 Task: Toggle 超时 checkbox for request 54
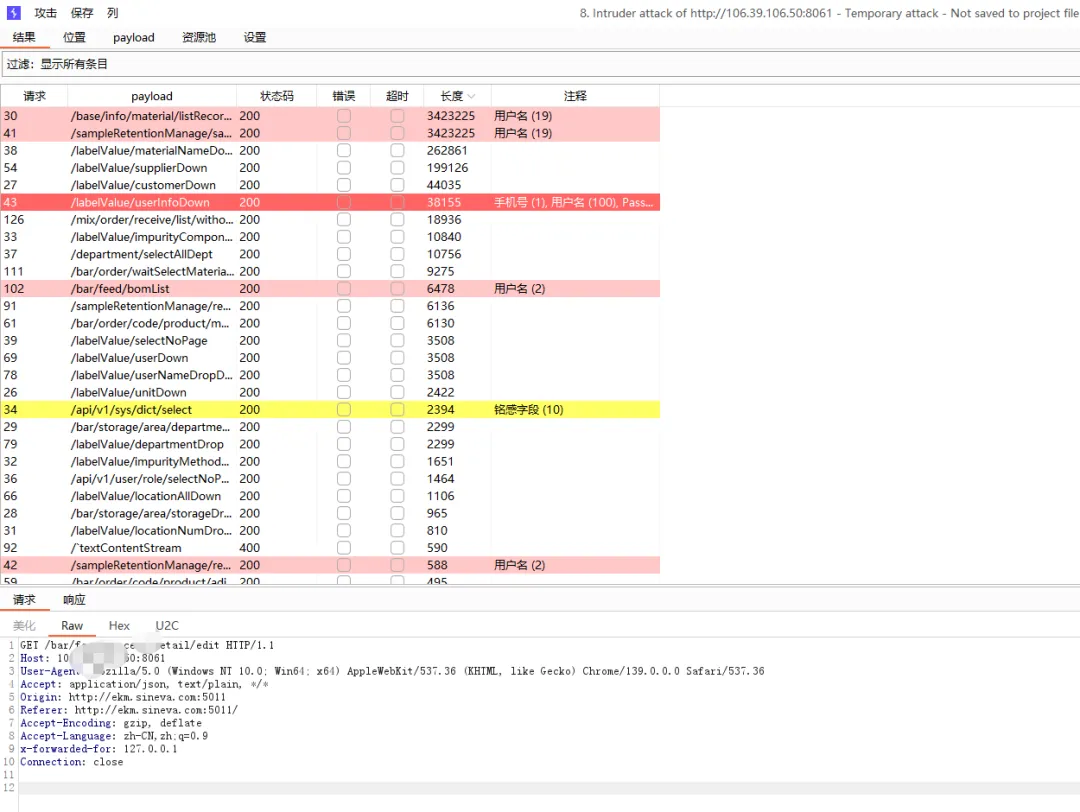(x=397, y=167)
